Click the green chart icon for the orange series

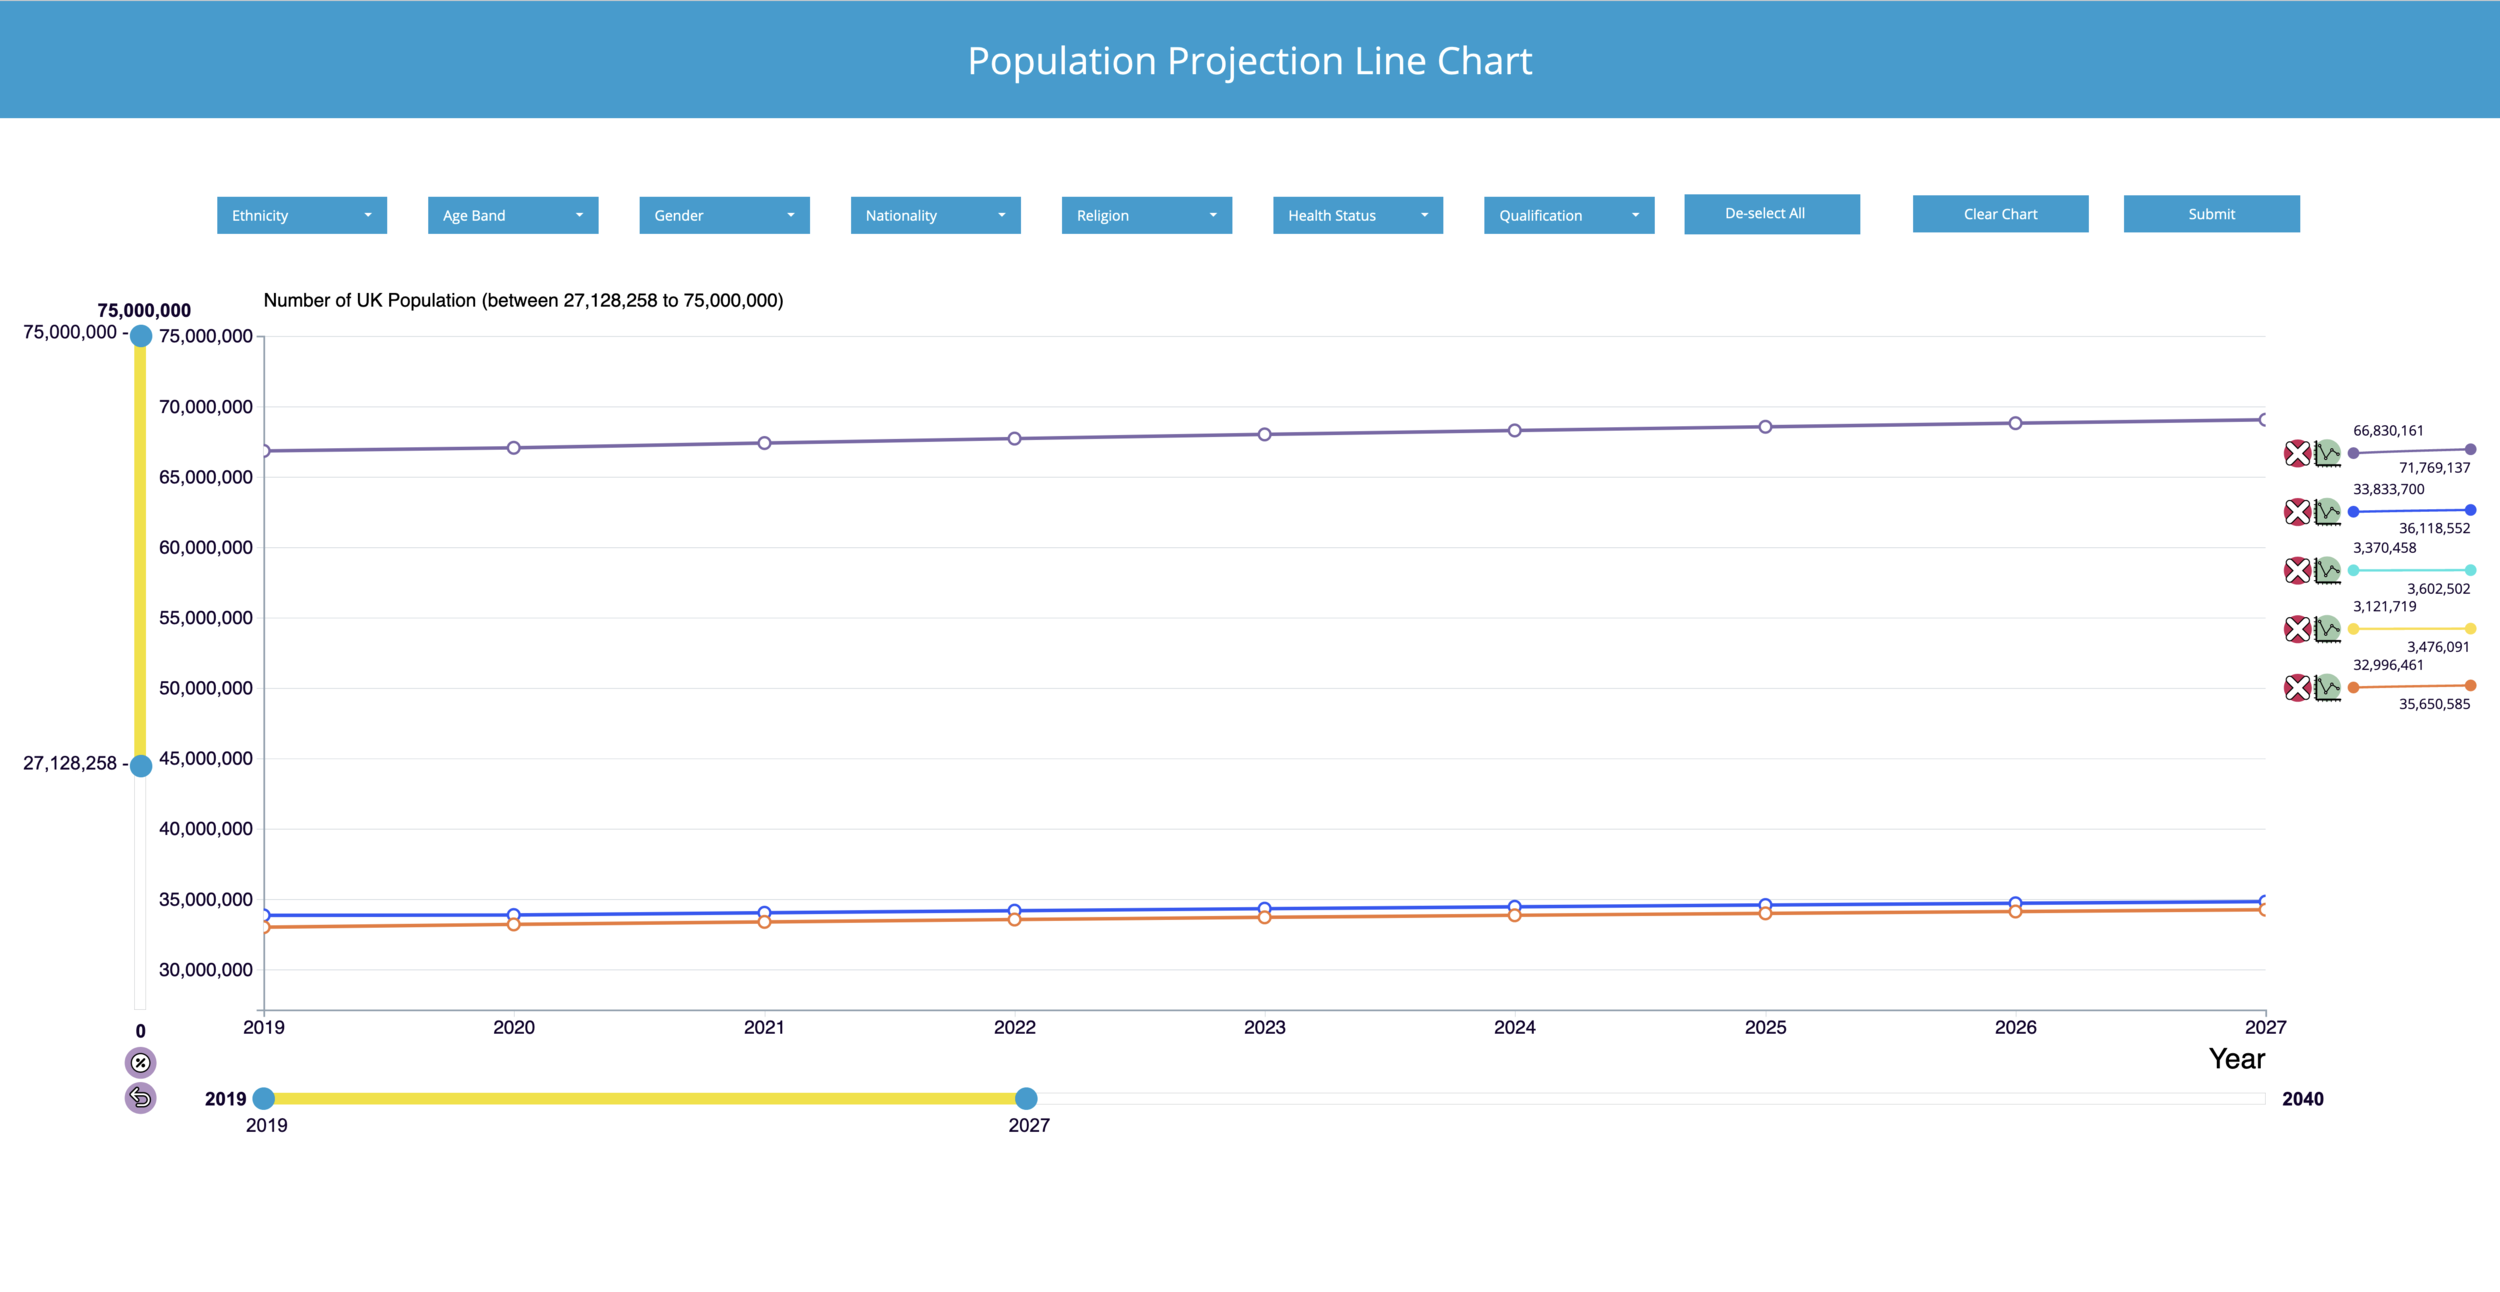pyautogui.click(x=2327, y=687)
